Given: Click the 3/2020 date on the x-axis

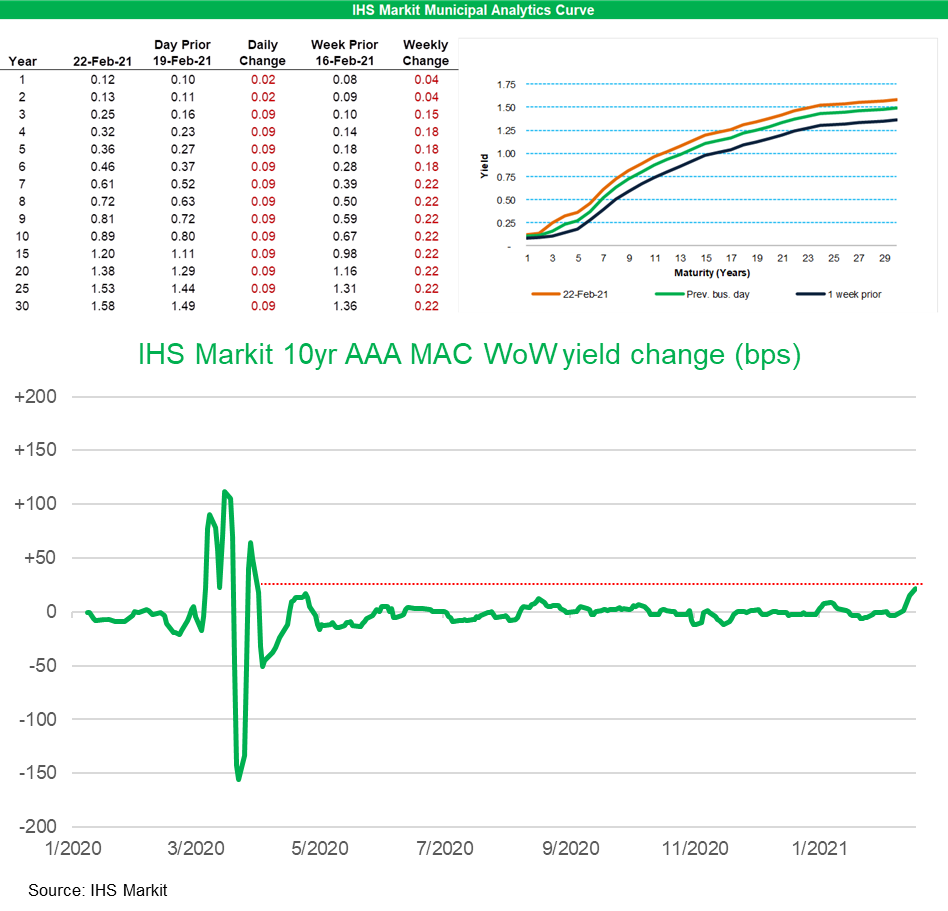Looking at the screenshot, I should [196, 848].
